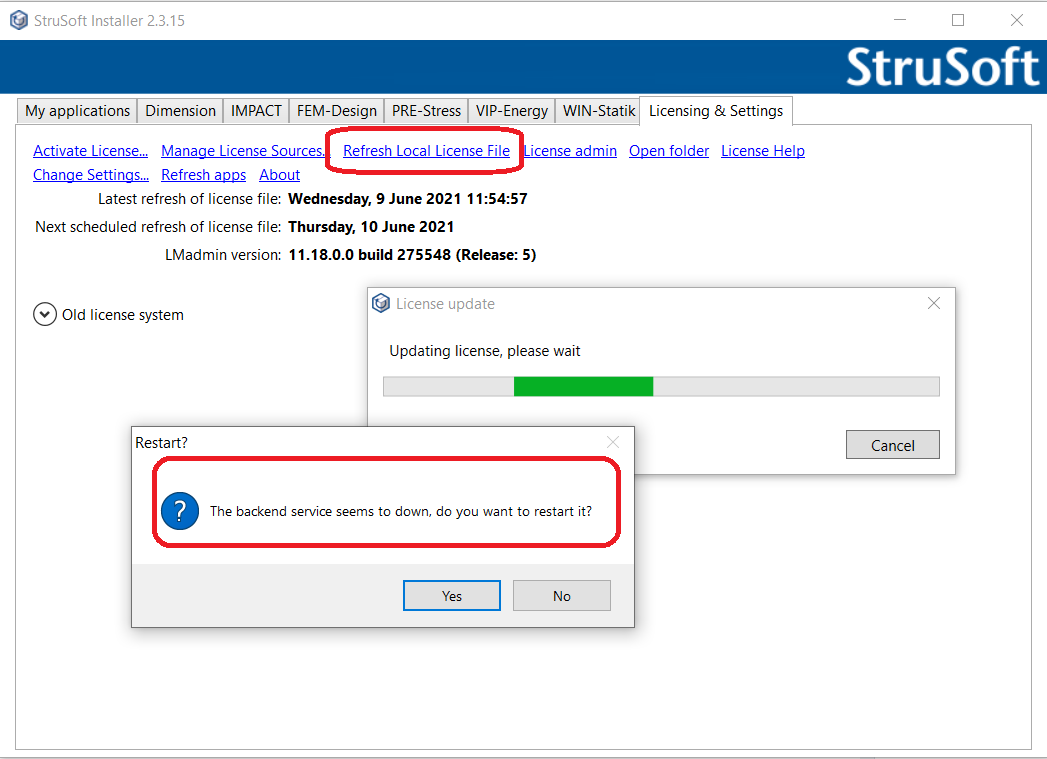
Task: Click the latest refresh date 'Wednesday, 9 June 2021 11:54:57'
Action: tap(408, 199)
